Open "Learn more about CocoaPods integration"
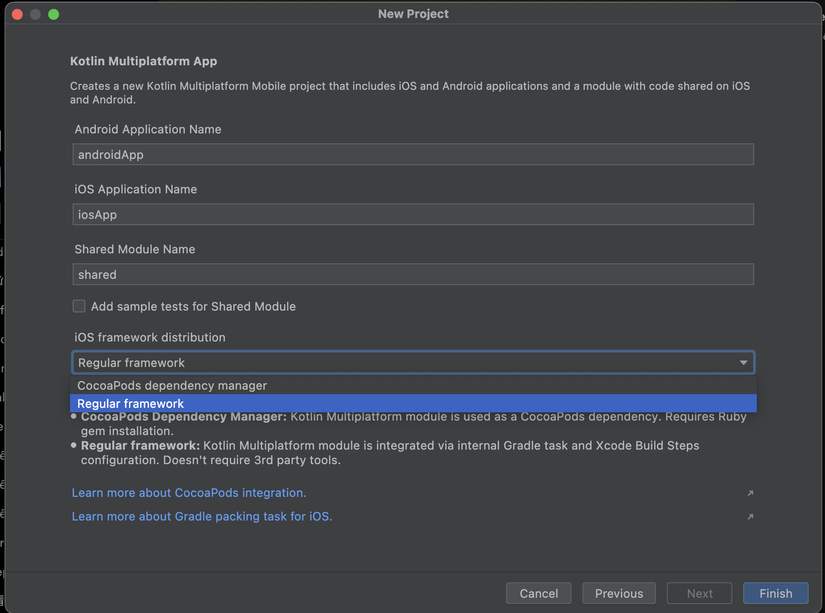825x613 pixels. coord(189,492)
